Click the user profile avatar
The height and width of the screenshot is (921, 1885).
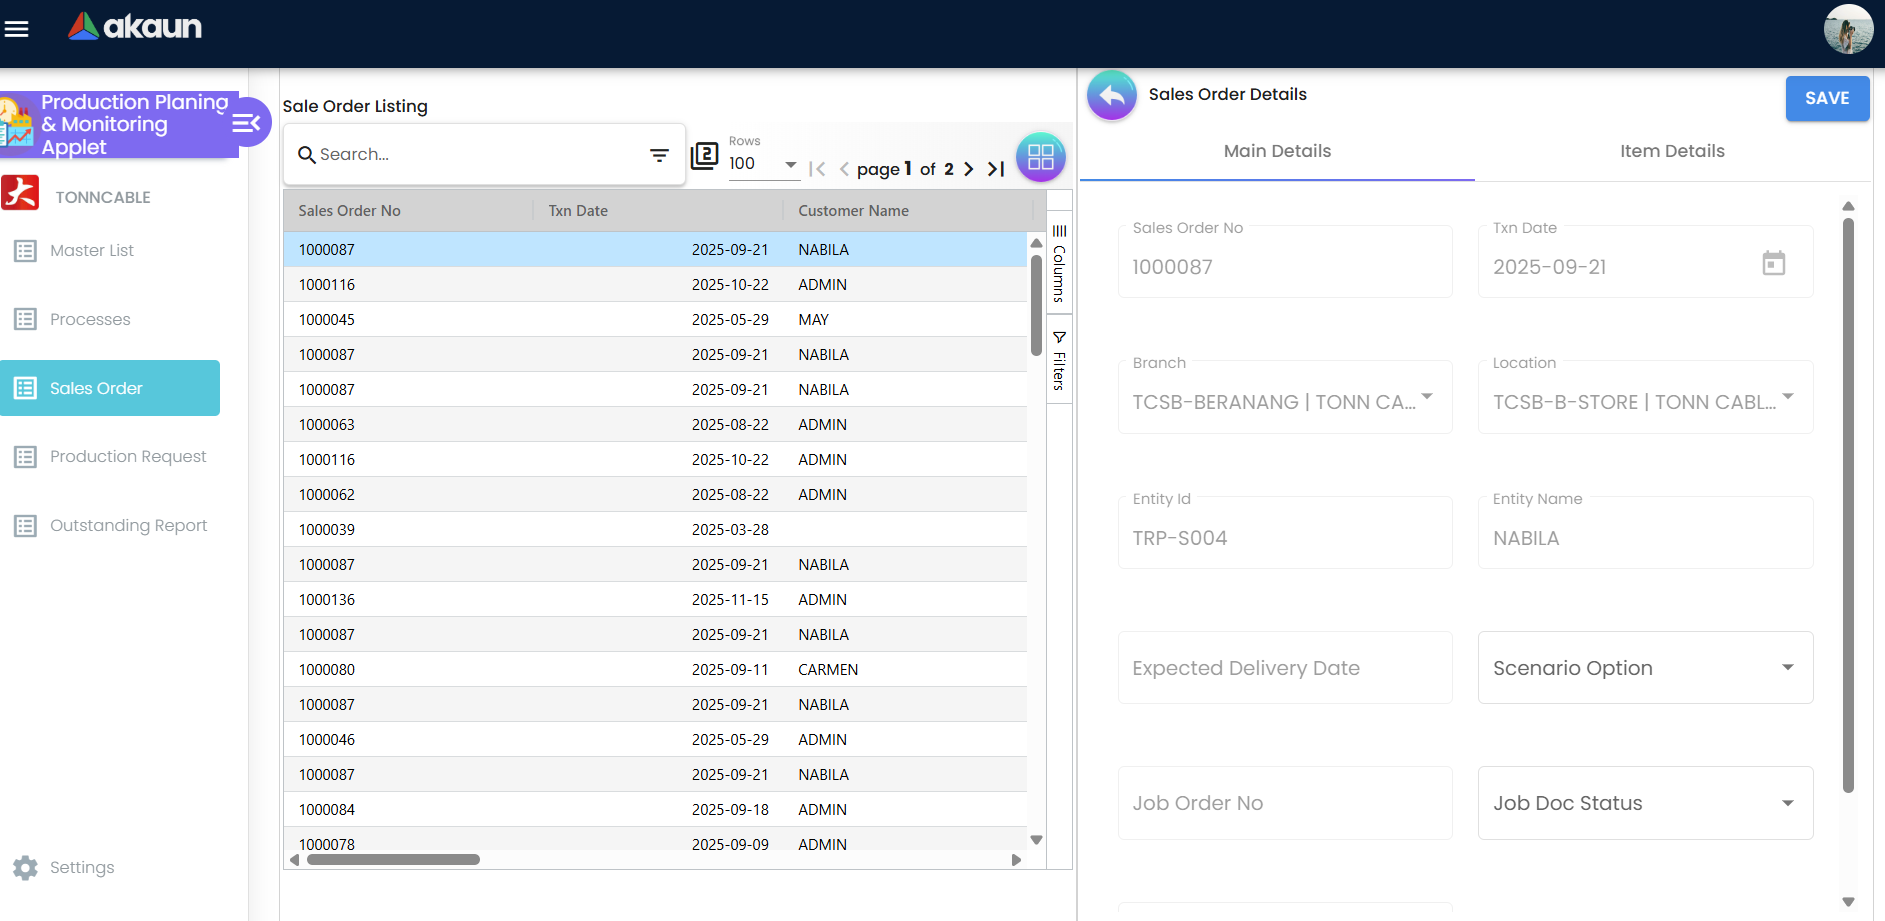tap(1847, 29)
